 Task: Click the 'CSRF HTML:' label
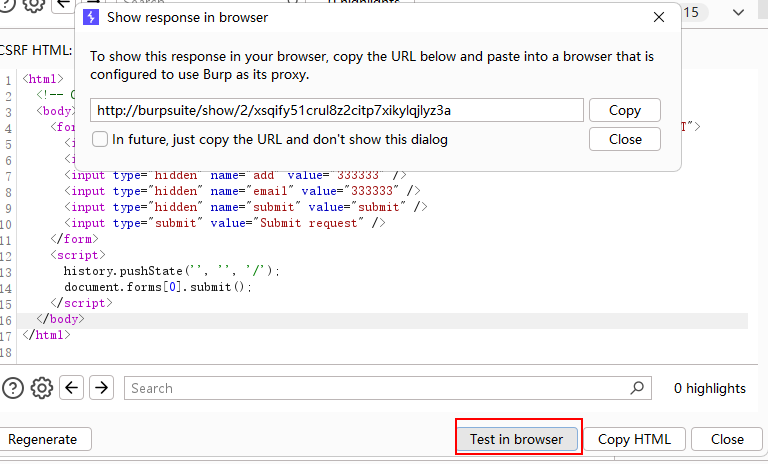[36, 50]
